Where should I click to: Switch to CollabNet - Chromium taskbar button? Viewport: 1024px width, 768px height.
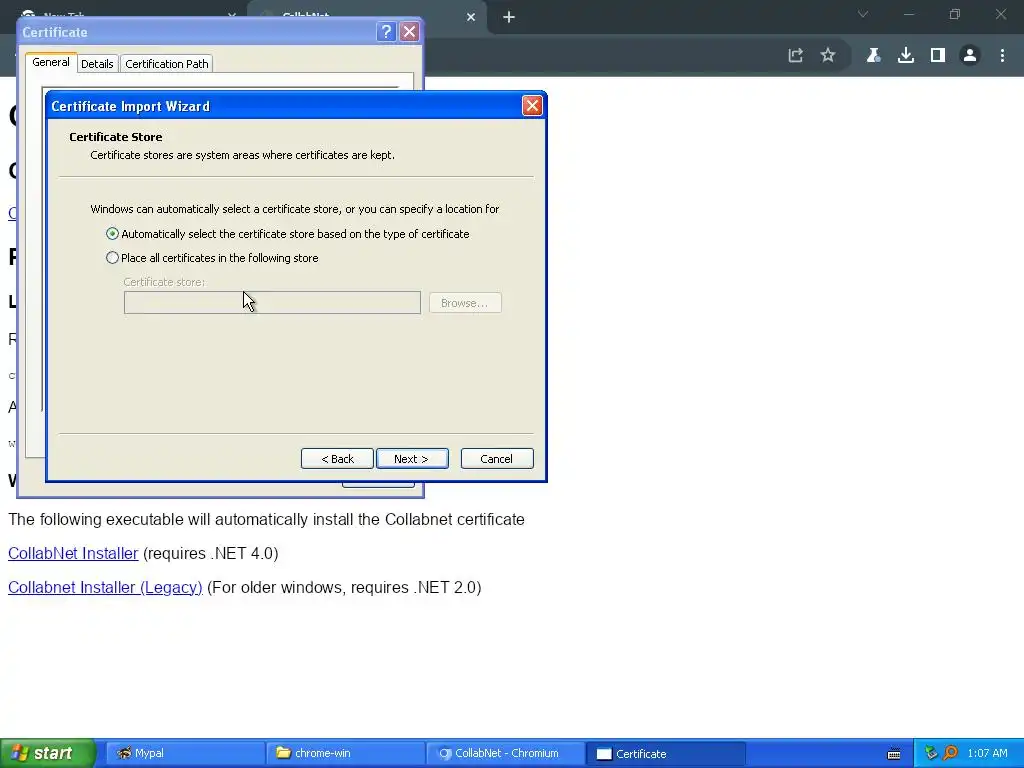click(505, 754)
